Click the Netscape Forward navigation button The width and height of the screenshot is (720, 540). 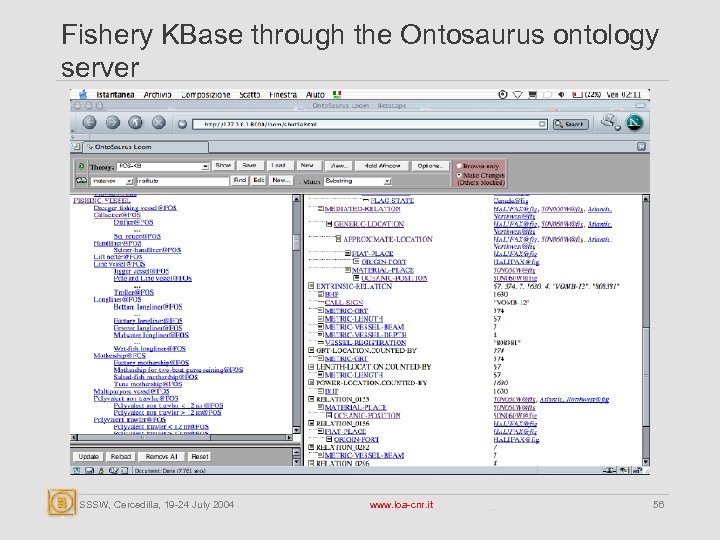click(x=112, y=123)
